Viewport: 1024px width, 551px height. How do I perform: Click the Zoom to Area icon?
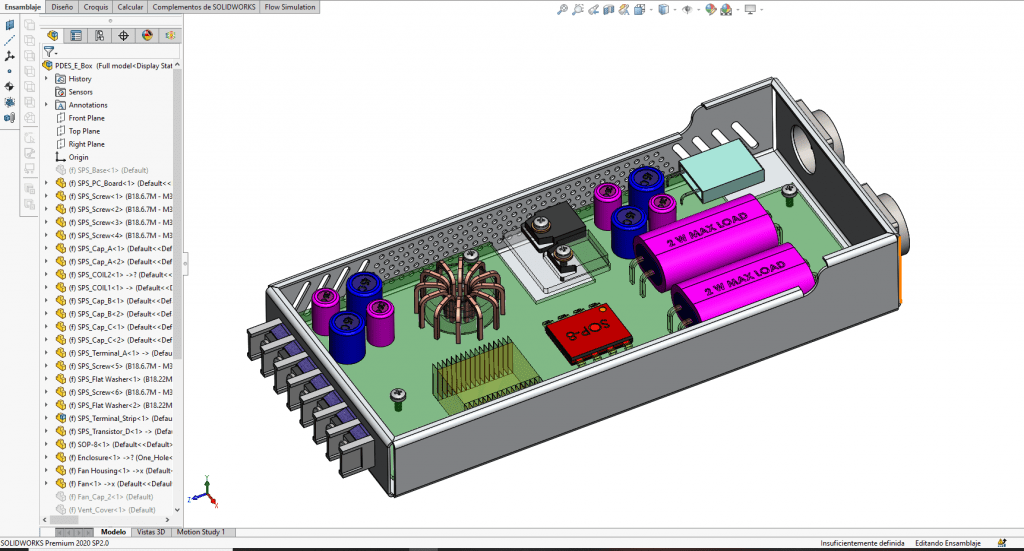click(x=577, y=10)
